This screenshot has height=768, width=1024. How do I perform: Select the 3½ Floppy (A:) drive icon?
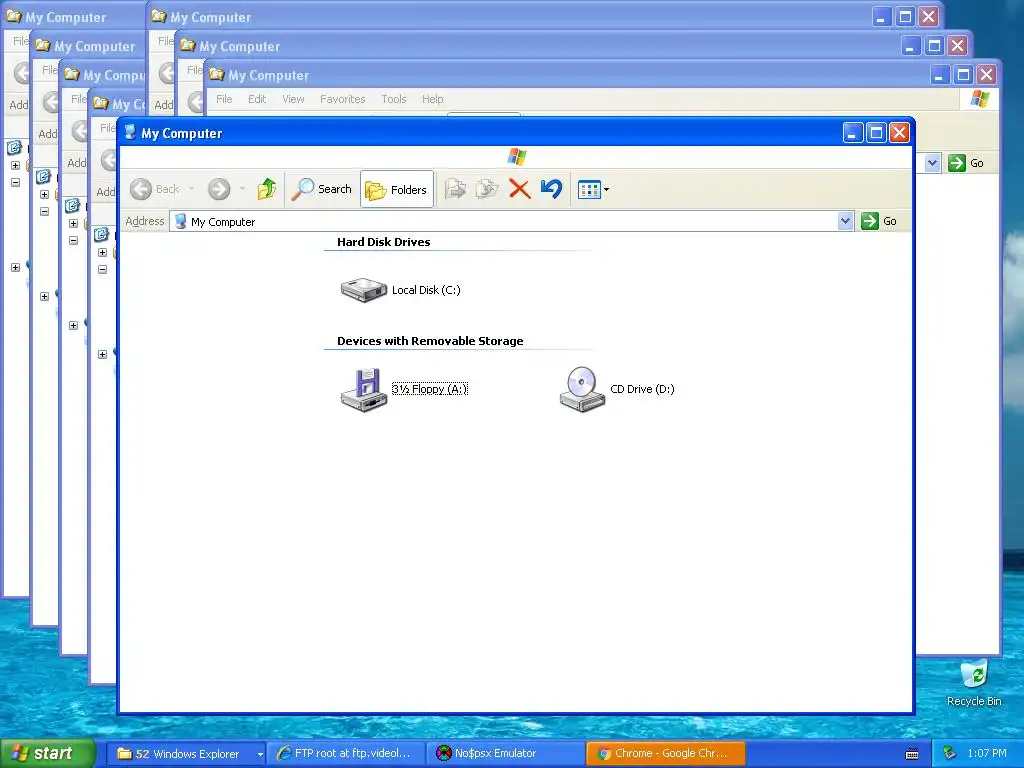pyautogui.click(x=364, y=389)
